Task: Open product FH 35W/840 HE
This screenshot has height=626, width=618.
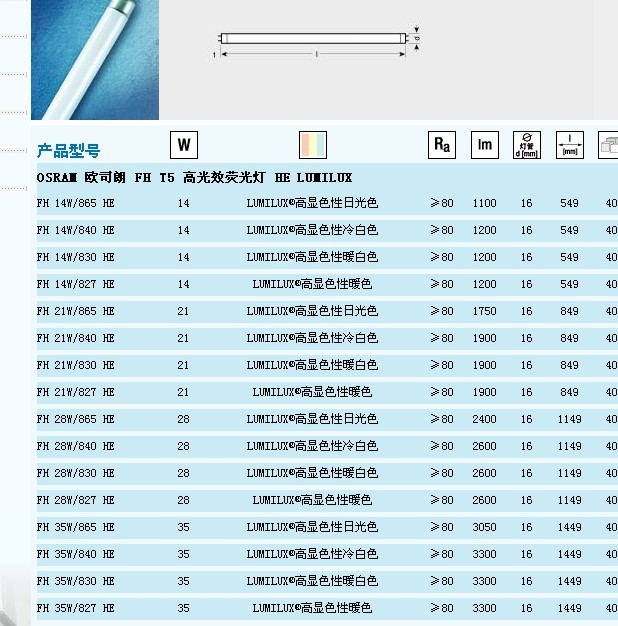Action: coord(76,554)
